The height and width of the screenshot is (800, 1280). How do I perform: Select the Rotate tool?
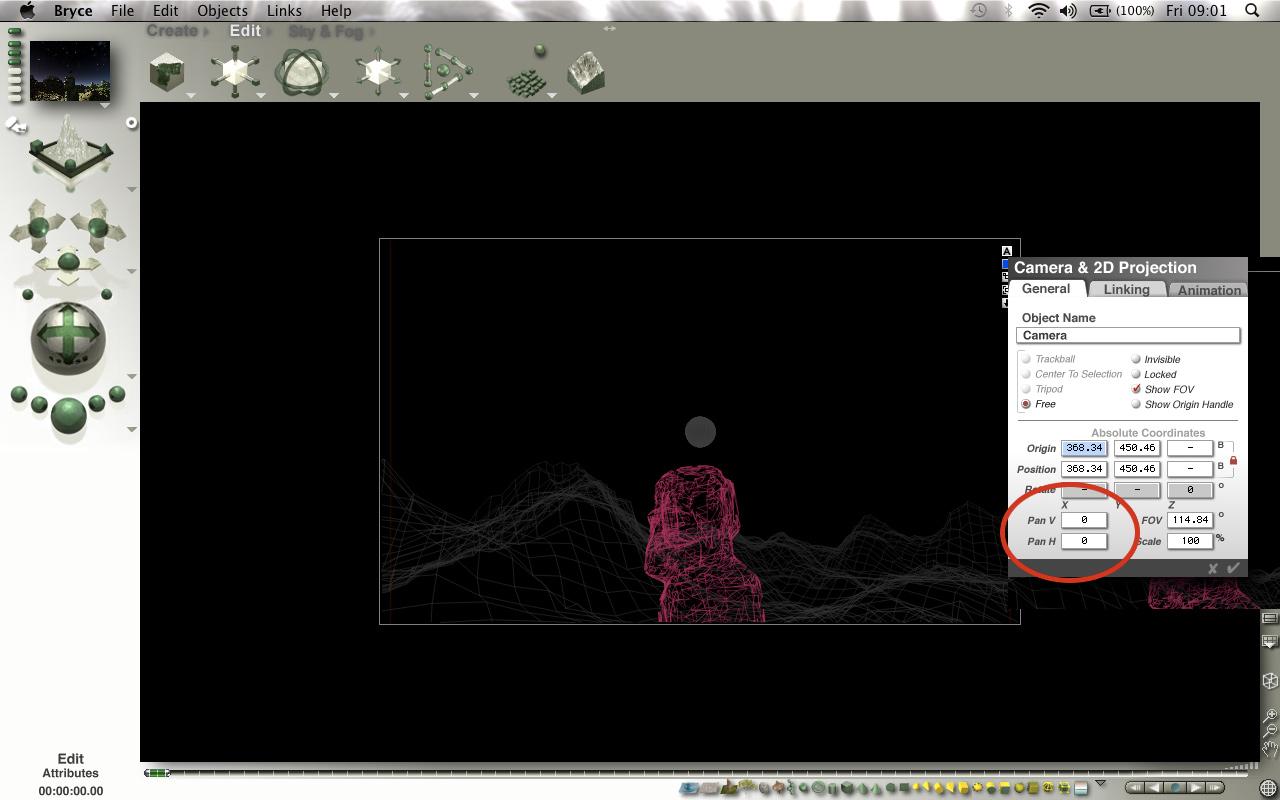pos(302,72)
